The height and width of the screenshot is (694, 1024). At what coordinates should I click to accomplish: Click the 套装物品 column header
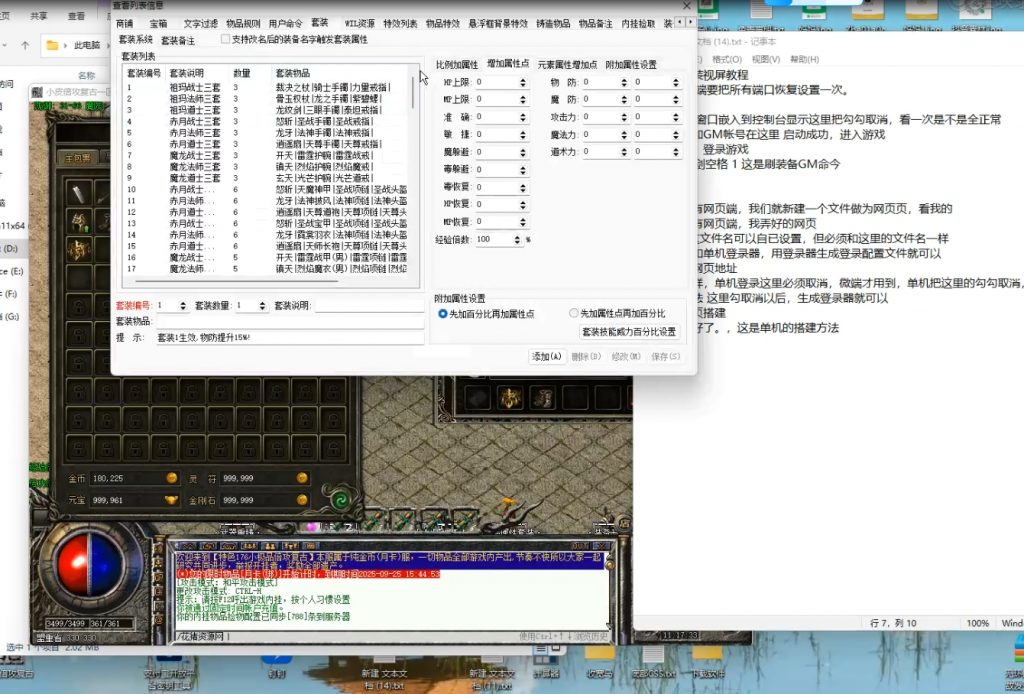click(293, 73)
